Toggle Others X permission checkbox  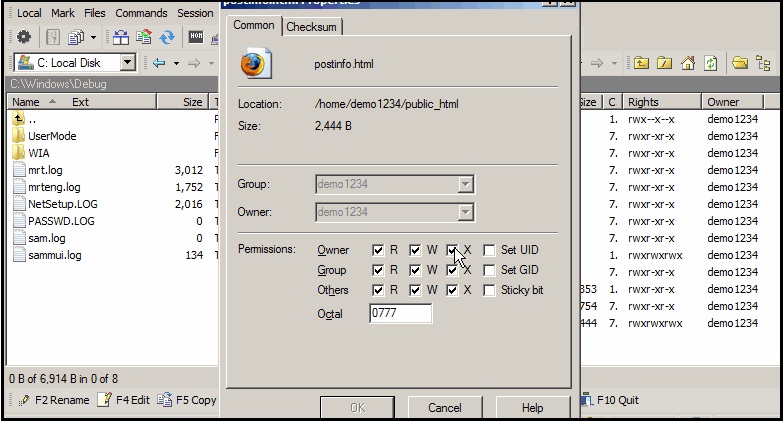point(452,290)
